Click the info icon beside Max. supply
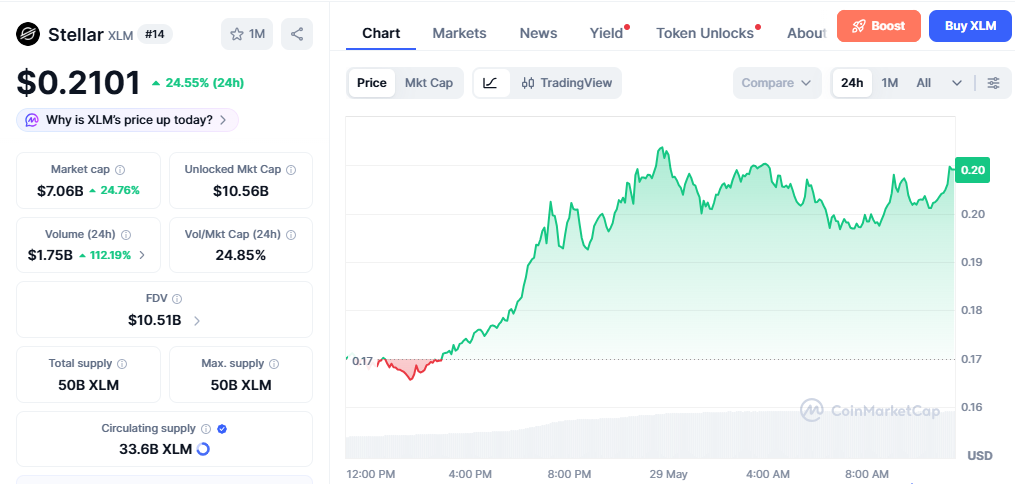The height and width of the screenshot is (484, 1015). pos(274,364)
